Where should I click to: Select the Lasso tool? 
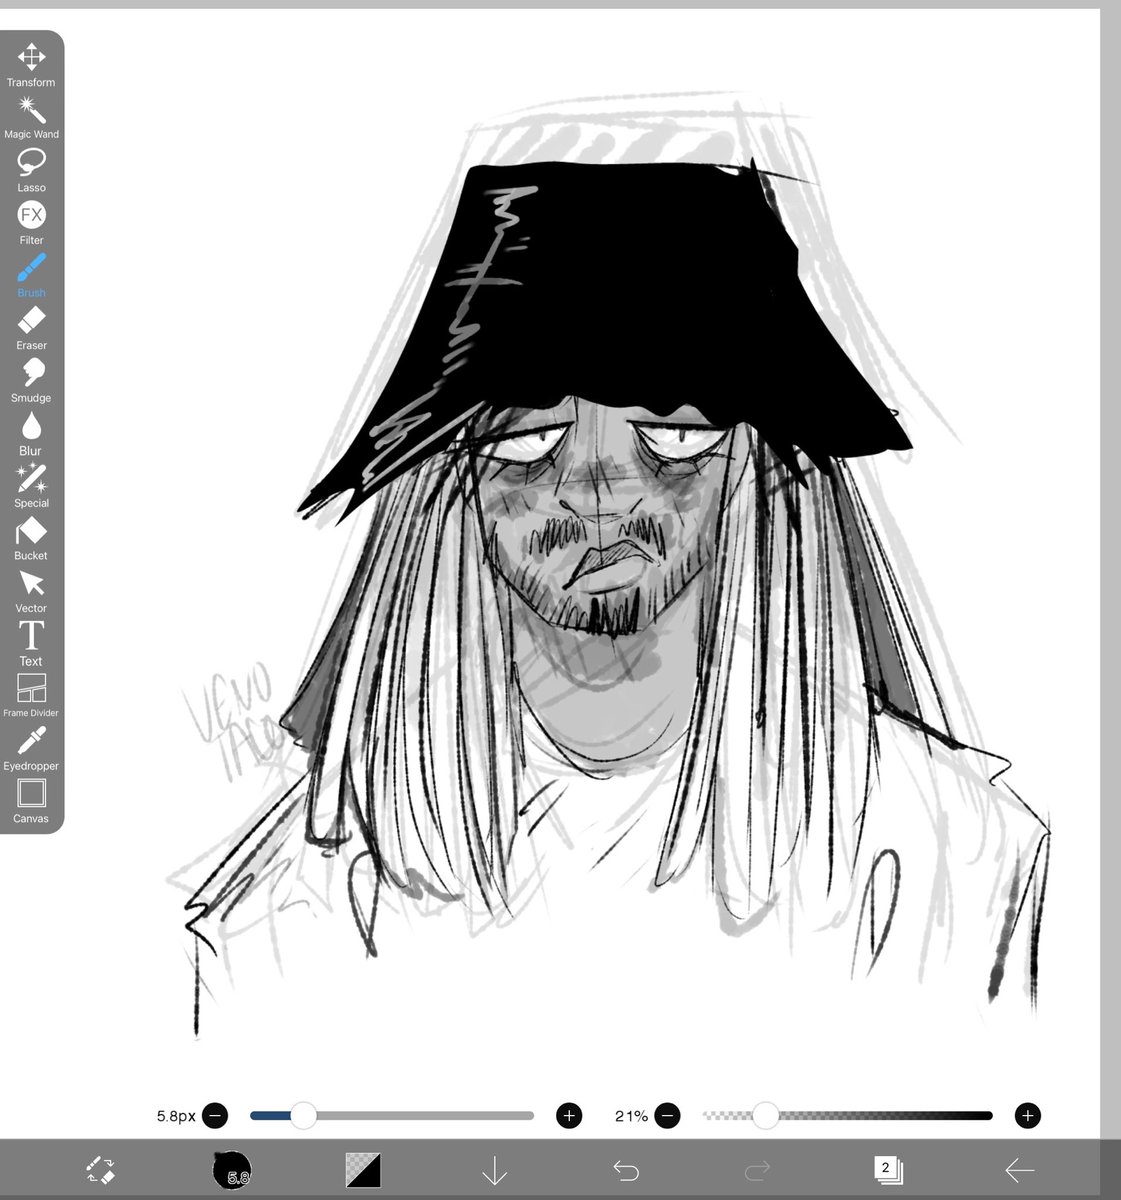tap(31, 171)
